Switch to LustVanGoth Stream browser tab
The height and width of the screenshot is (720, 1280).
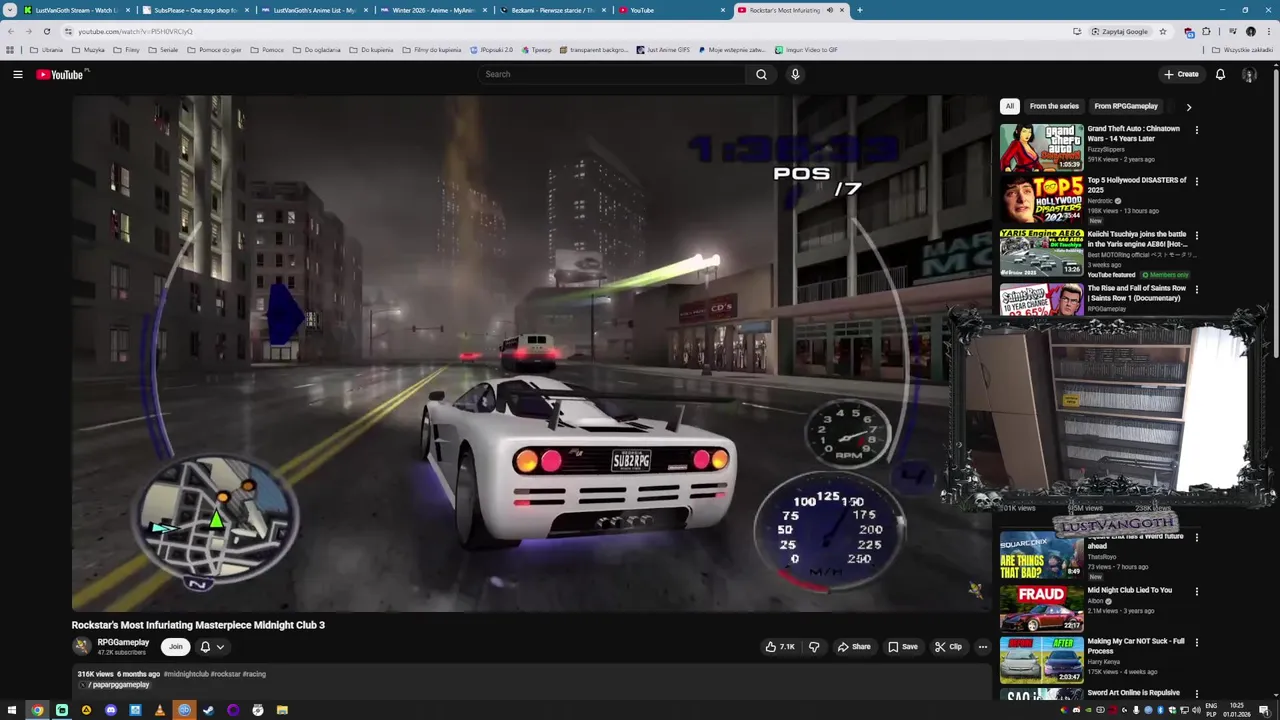[x=78, y=10]
